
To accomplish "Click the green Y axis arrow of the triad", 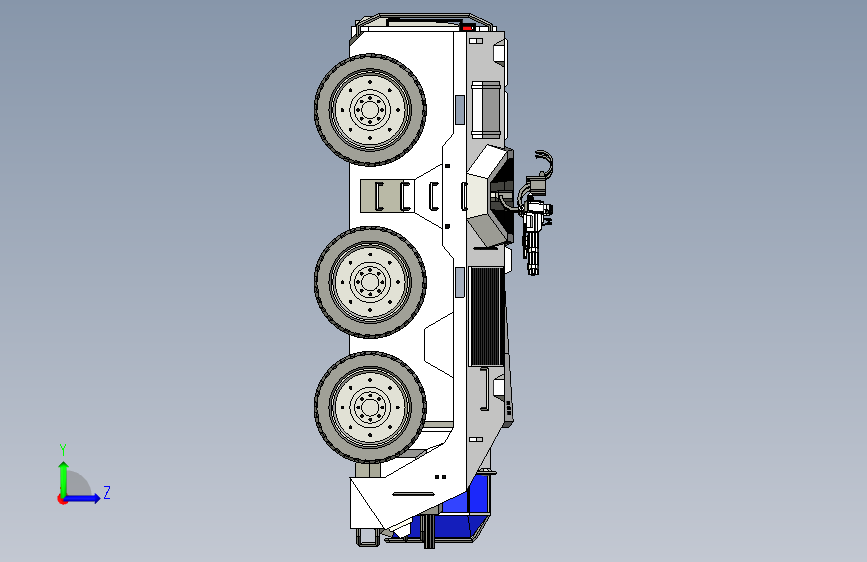I will [x=64, y=479].
